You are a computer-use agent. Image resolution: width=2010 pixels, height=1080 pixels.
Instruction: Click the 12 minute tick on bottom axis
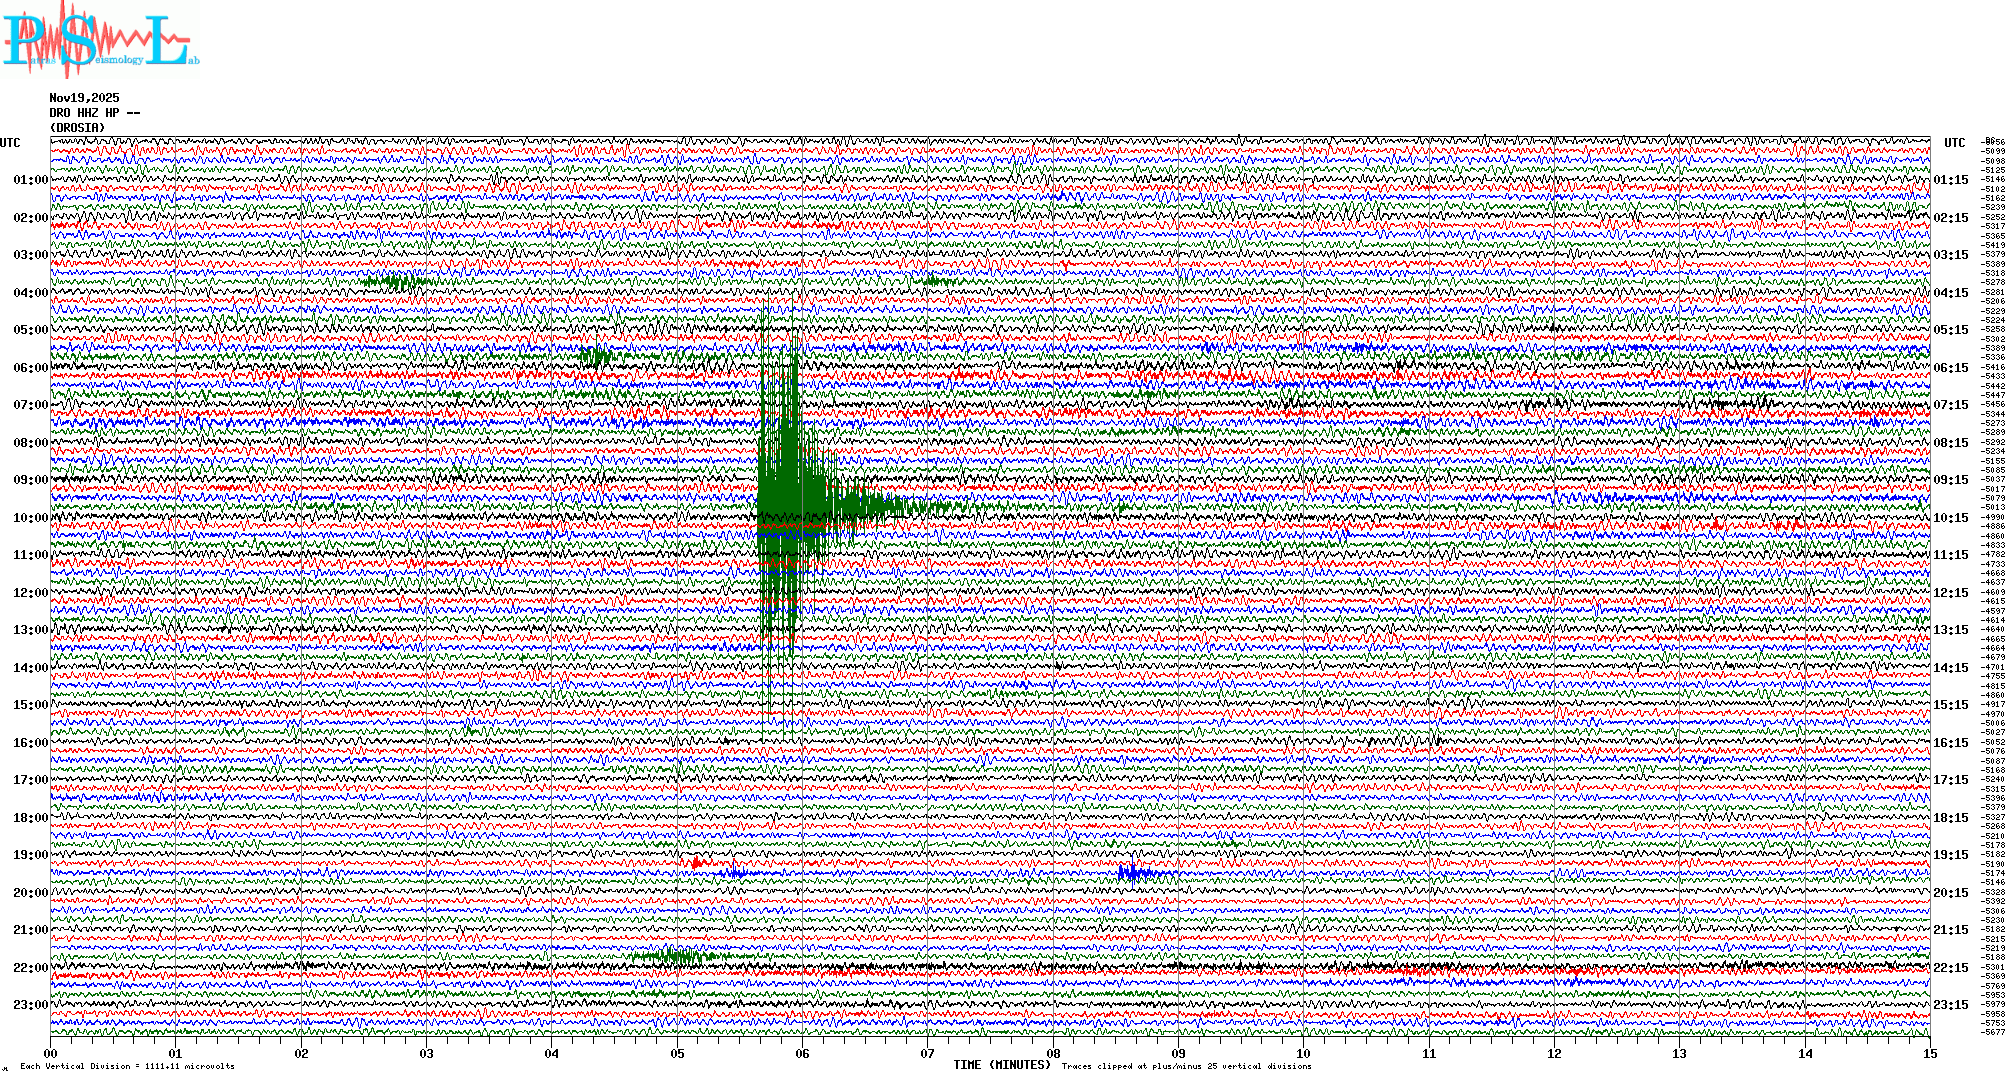pos(1554,1053)
